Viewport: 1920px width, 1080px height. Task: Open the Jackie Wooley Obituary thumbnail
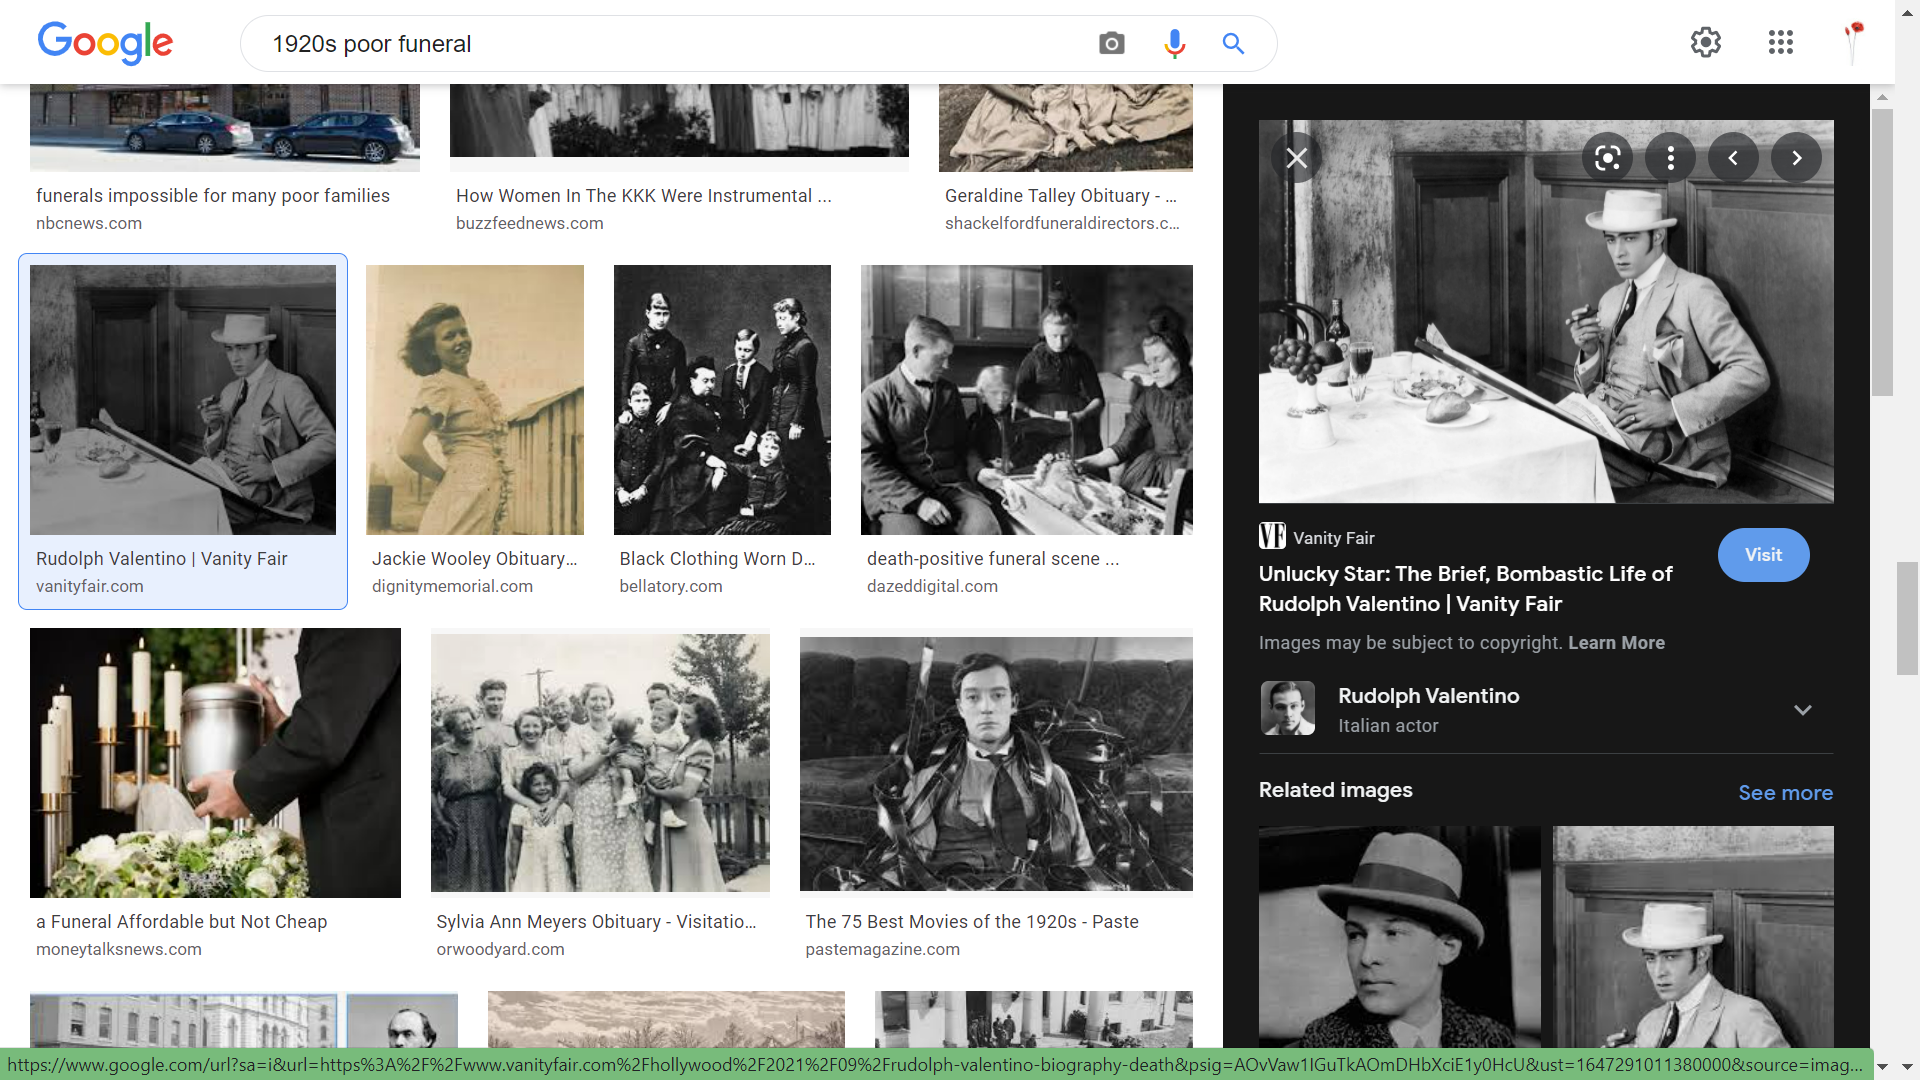pyautogui.click(x=474, y=400)
